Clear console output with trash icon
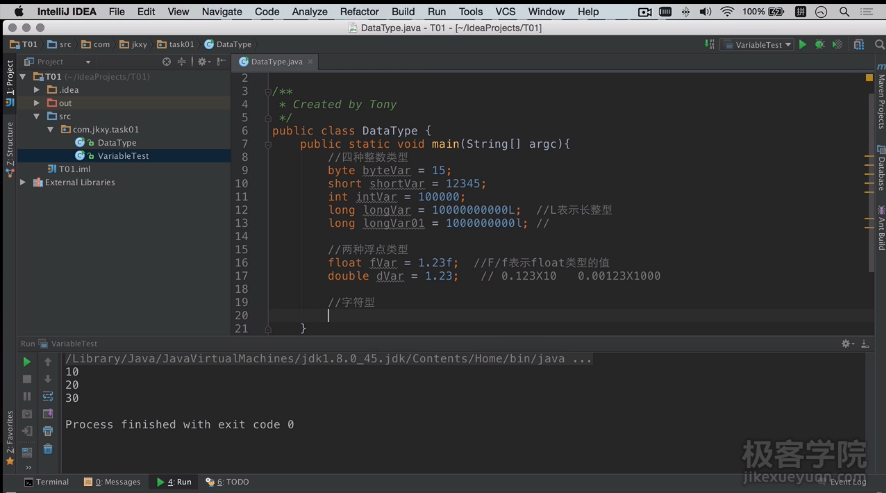 [48, 448]
